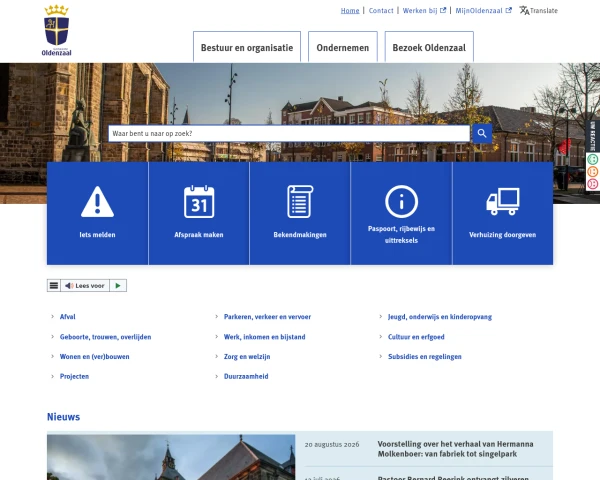This screenshot has height=480, width=600.
Task: Click the magnifying glass search button
Action: (482, 134)
